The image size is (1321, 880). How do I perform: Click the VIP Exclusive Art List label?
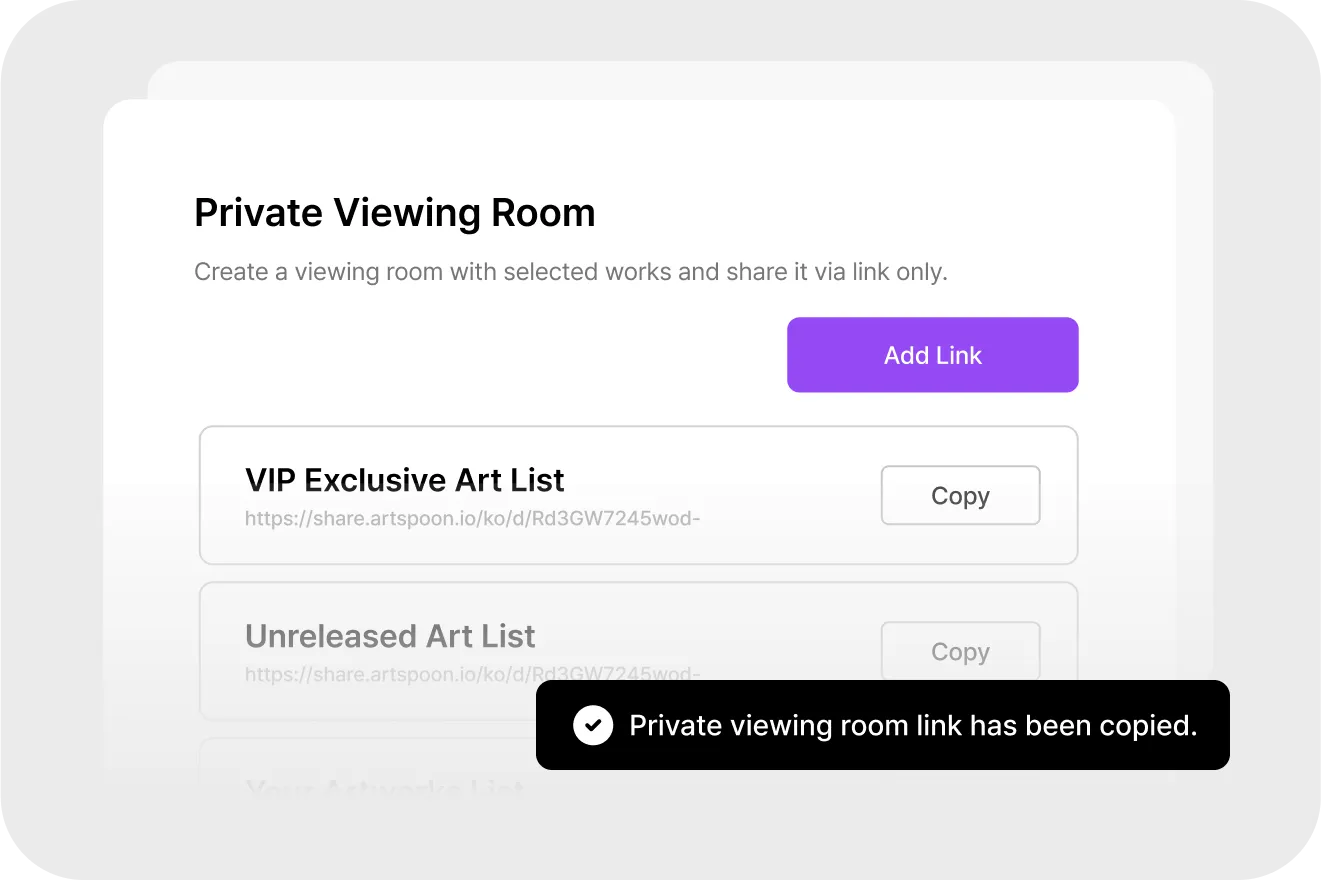point(405,480)
